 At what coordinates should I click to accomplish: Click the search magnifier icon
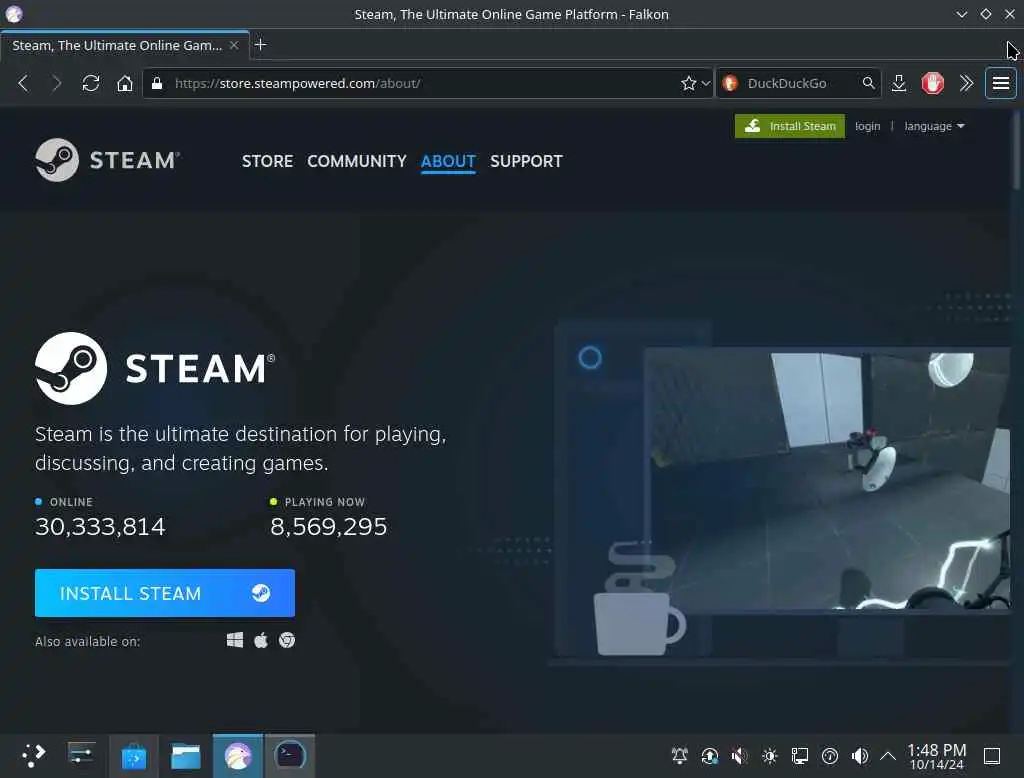868,83
